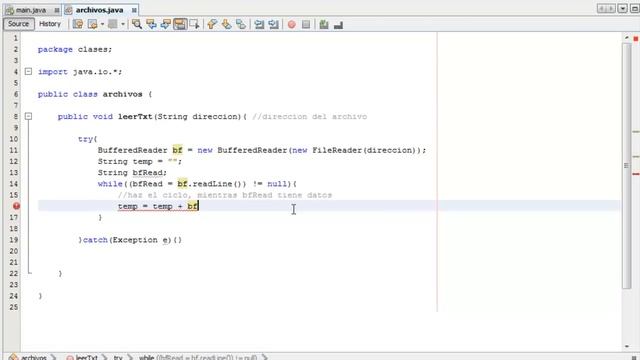Click the scrollbar up arrow
This screenshot has height=360, width=640.
point(627,38)
